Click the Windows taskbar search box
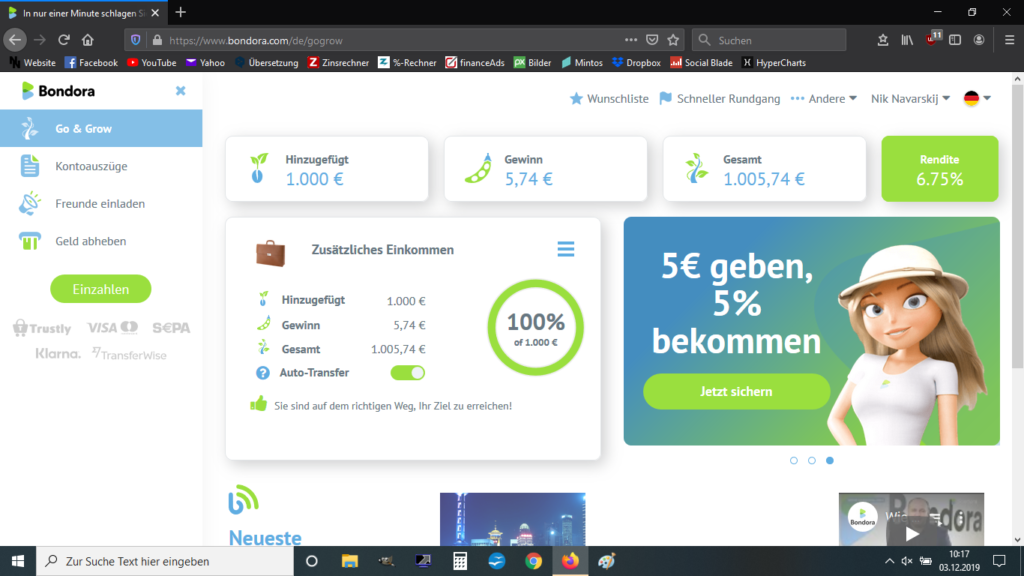The width and height of the screenshot is (1024, 576). coord(165,561)
